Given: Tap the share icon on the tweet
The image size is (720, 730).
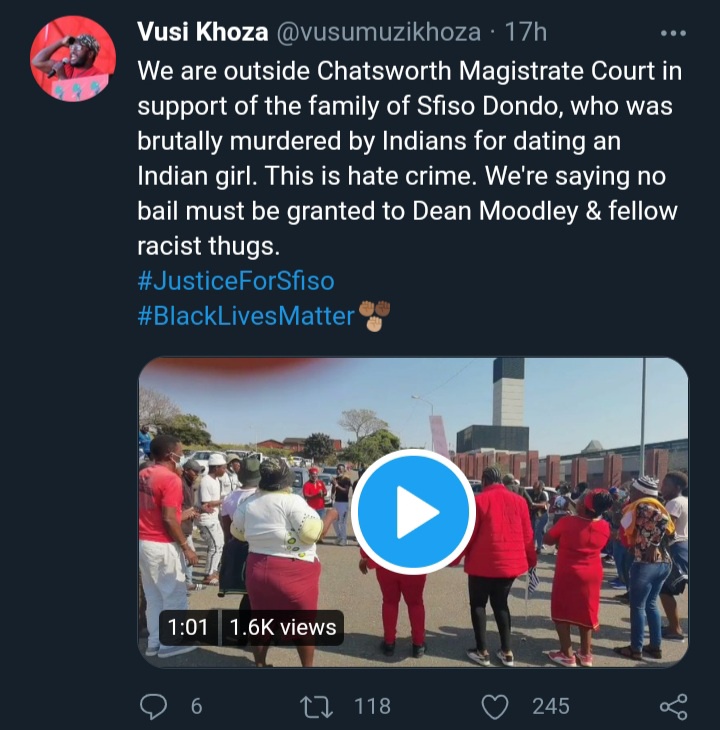Looking at the screenshot, I should [x=673, y=706].
